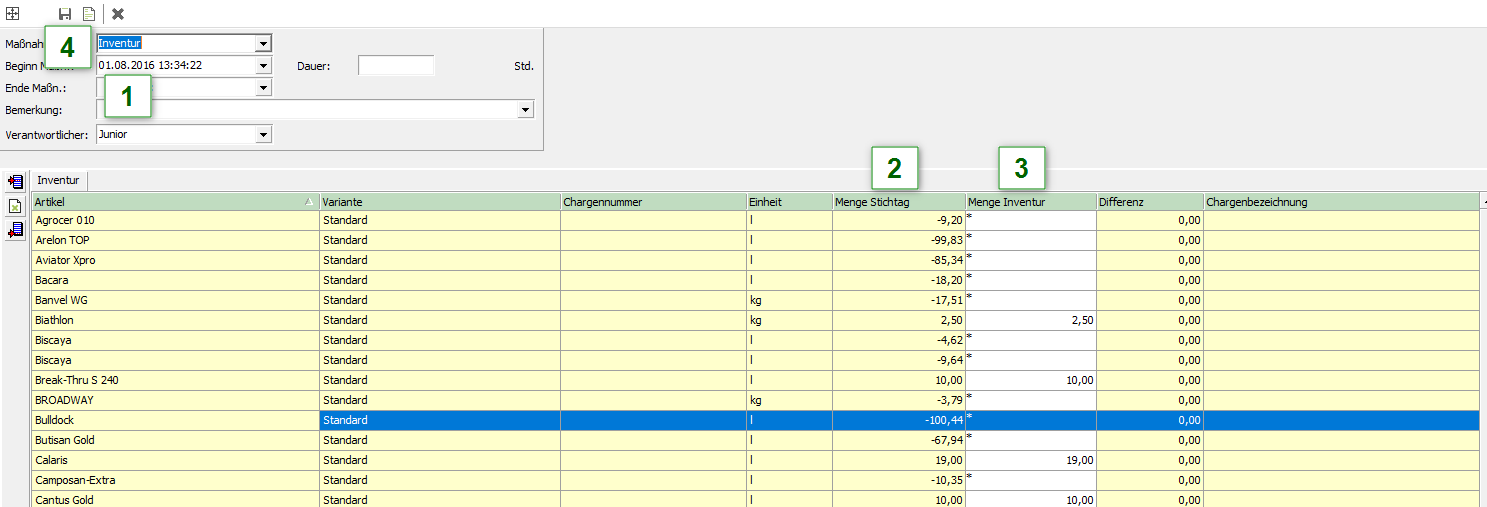The height and width of the screenshot is (507, 1487).
Task: Select the Butisan Gold row
Action: click(175, 440)
